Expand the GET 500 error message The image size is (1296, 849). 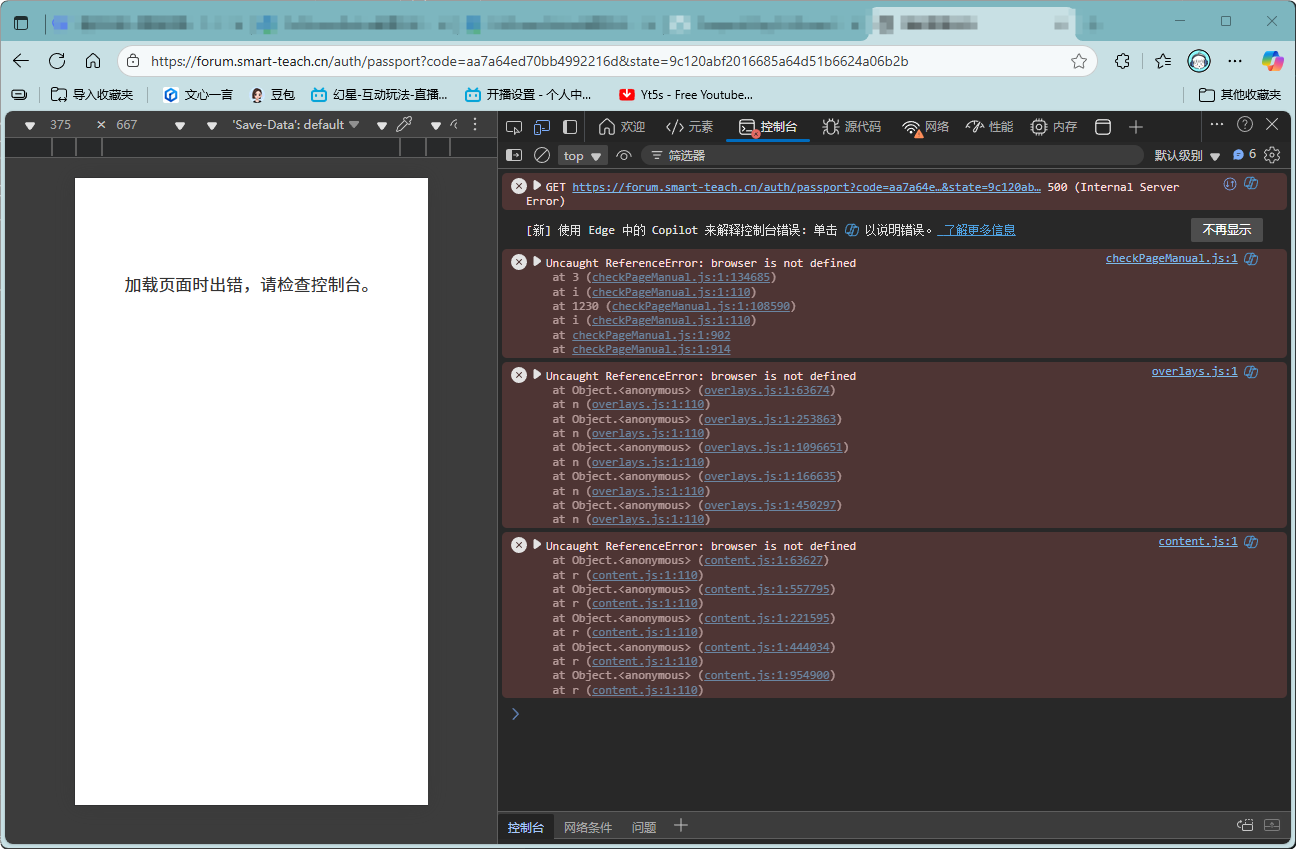coord(537,186)
